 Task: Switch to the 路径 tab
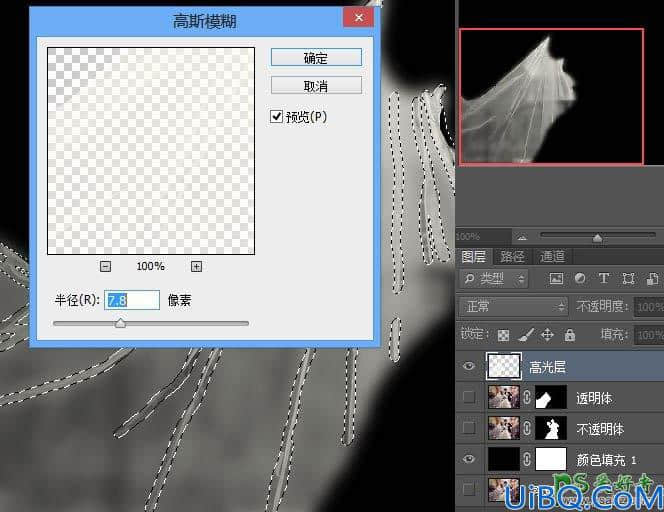pyautogui.click(x=512, y=257)
